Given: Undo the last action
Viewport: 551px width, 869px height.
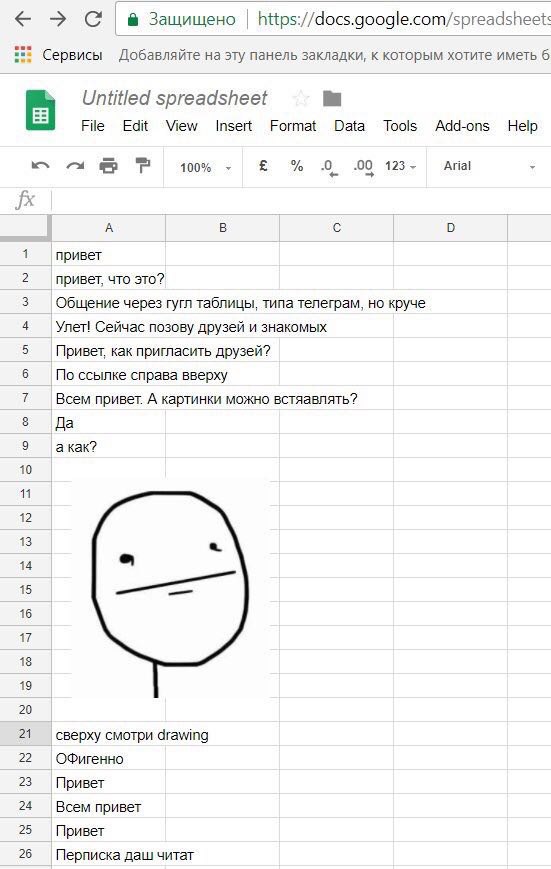Looking at the screenshot, I should click(40, 166).
